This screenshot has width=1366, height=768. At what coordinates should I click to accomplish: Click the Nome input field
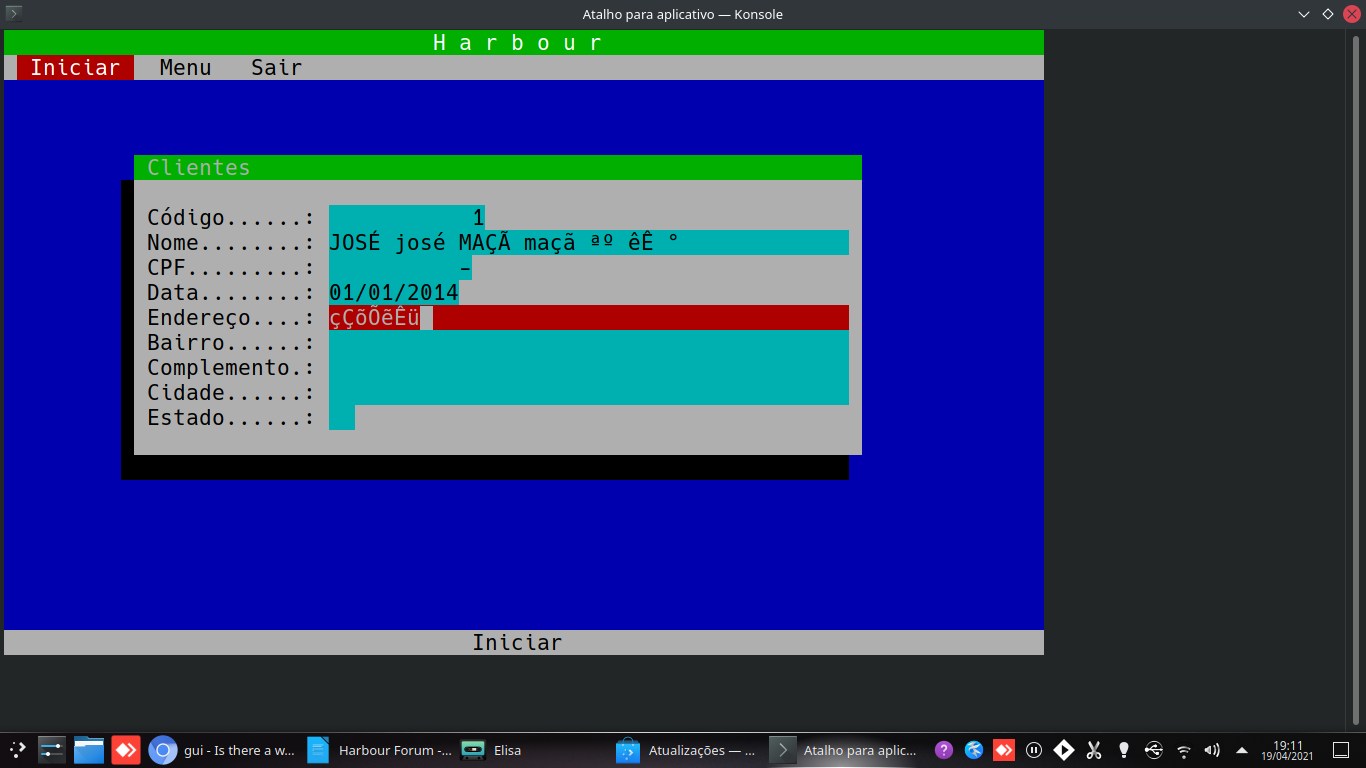pyautogui.click(x=588, y=243)
